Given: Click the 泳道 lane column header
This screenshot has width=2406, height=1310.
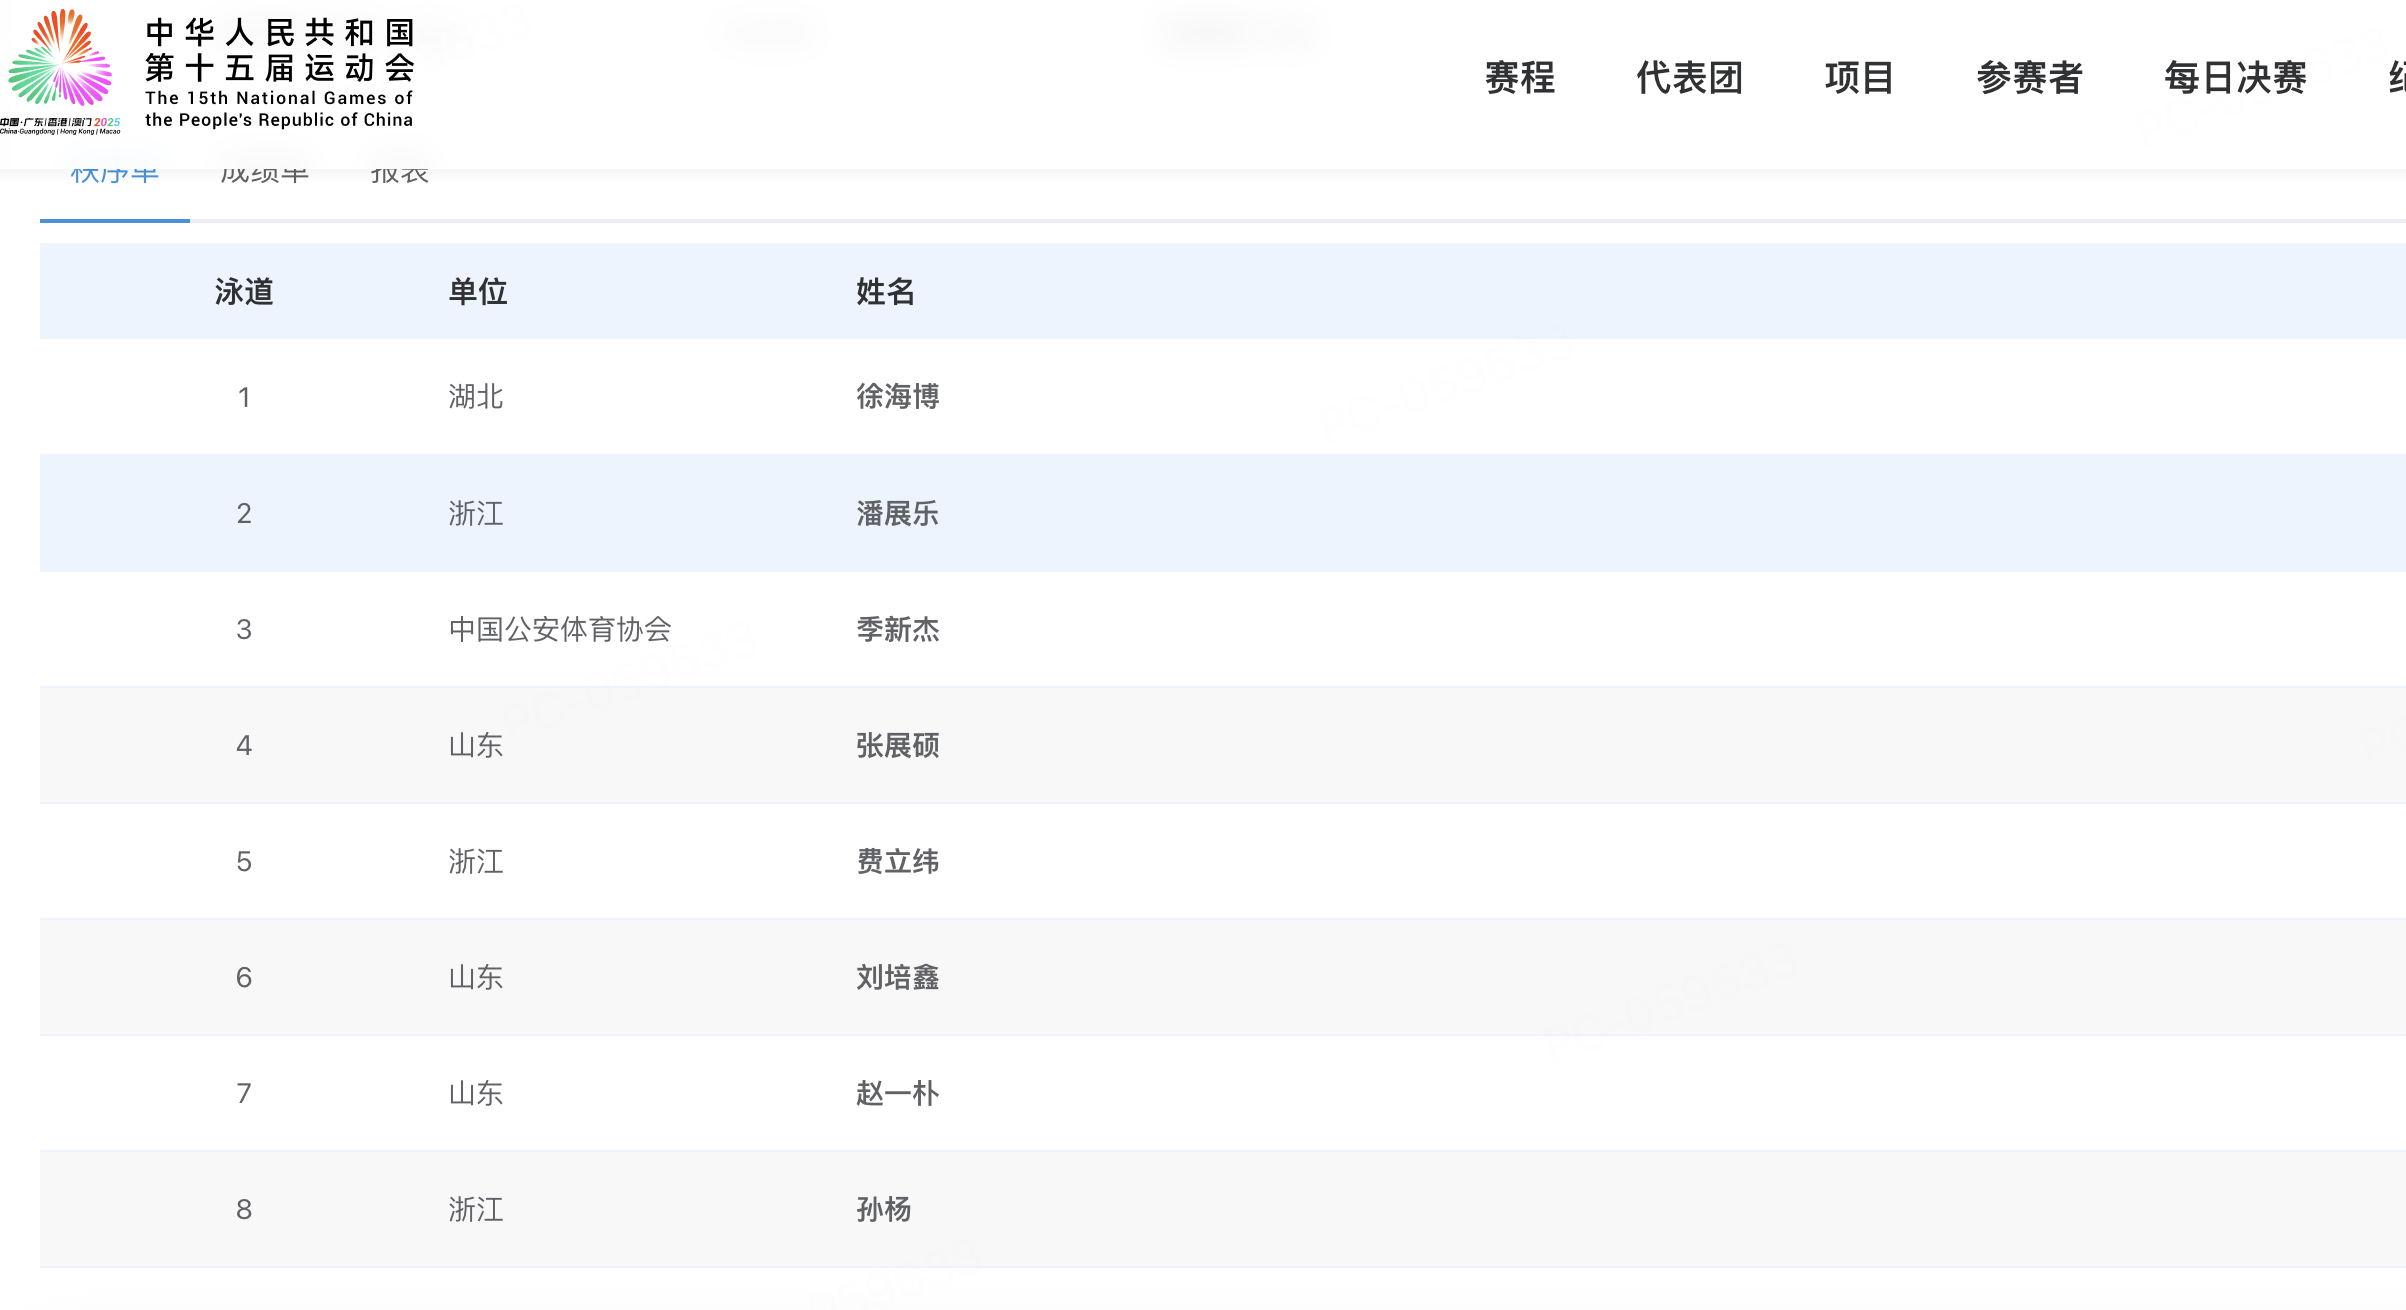Looking at the screenshot, I should pos(243,292).
